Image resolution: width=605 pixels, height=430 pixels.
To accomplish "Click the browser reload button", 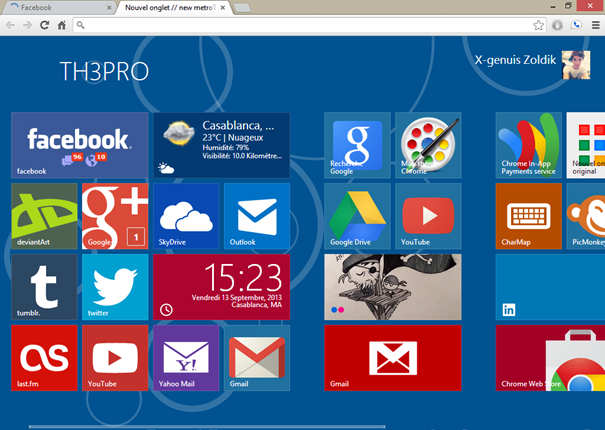I will pos(44,25).
